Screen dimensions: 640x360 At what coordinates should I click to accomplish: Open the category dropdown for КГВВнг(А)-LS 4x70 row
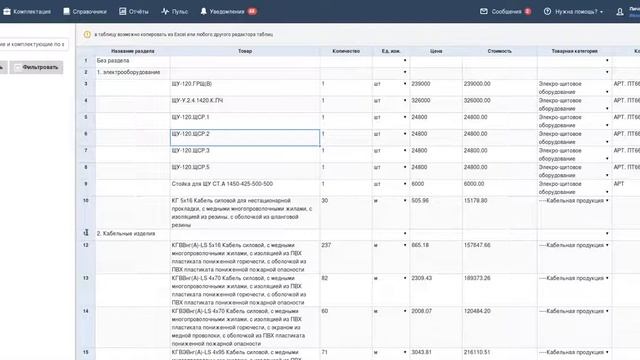coord(607,278)
